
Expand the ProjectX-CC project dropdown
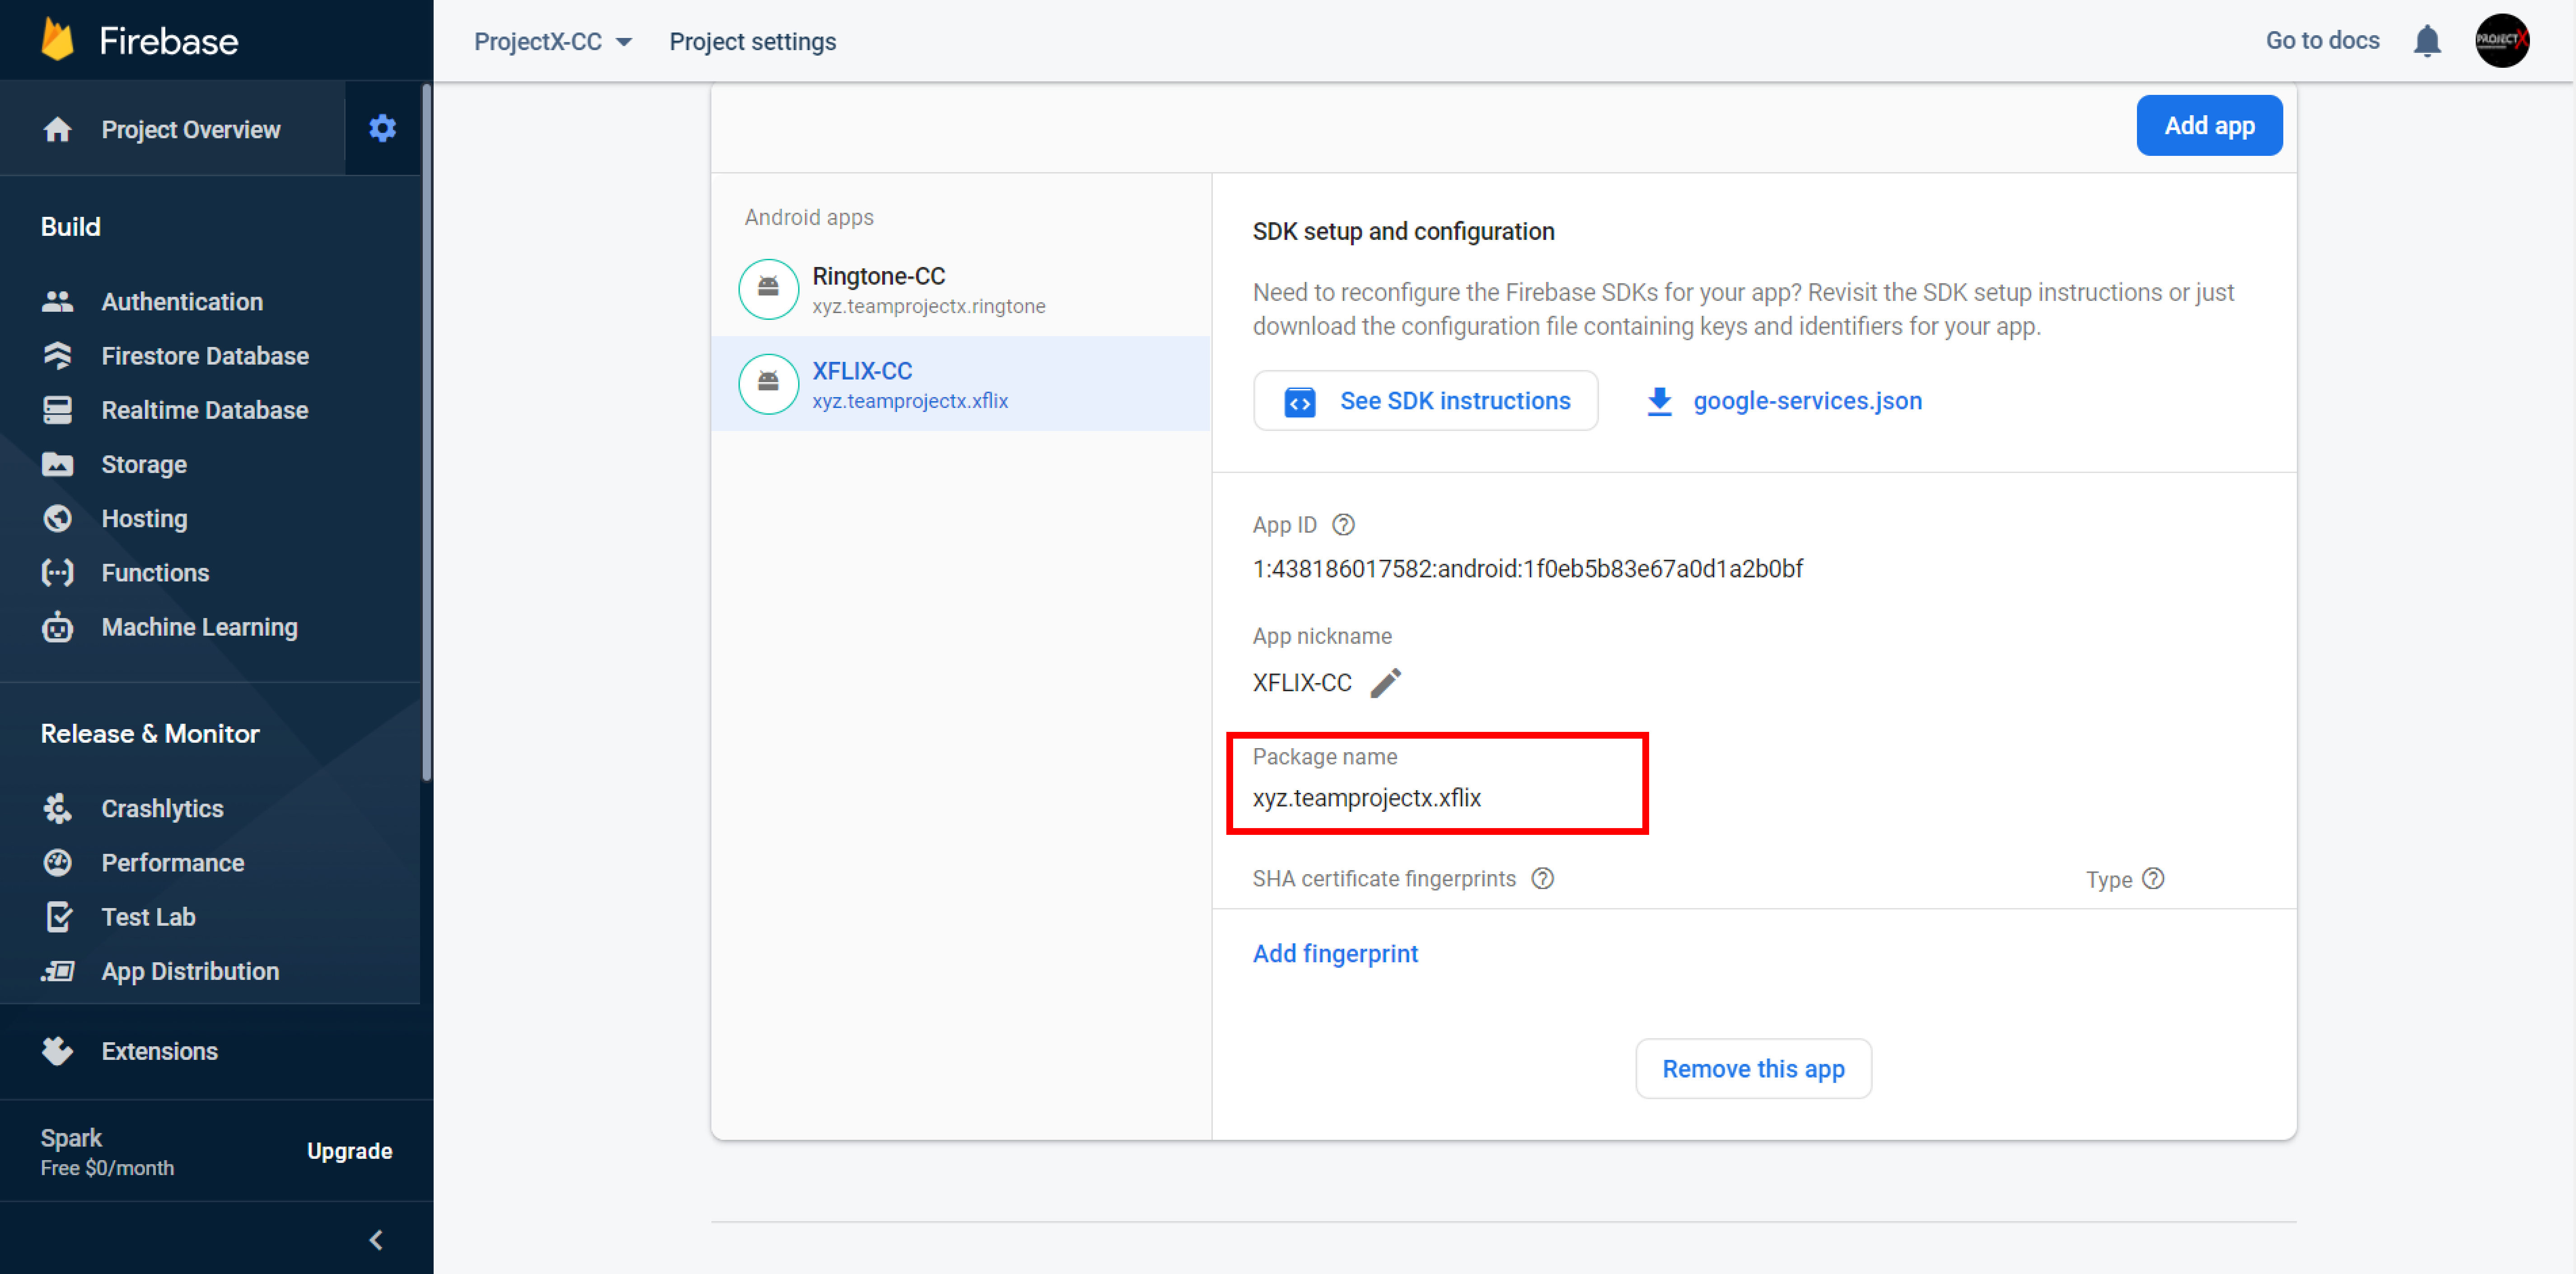click(553, 42)
